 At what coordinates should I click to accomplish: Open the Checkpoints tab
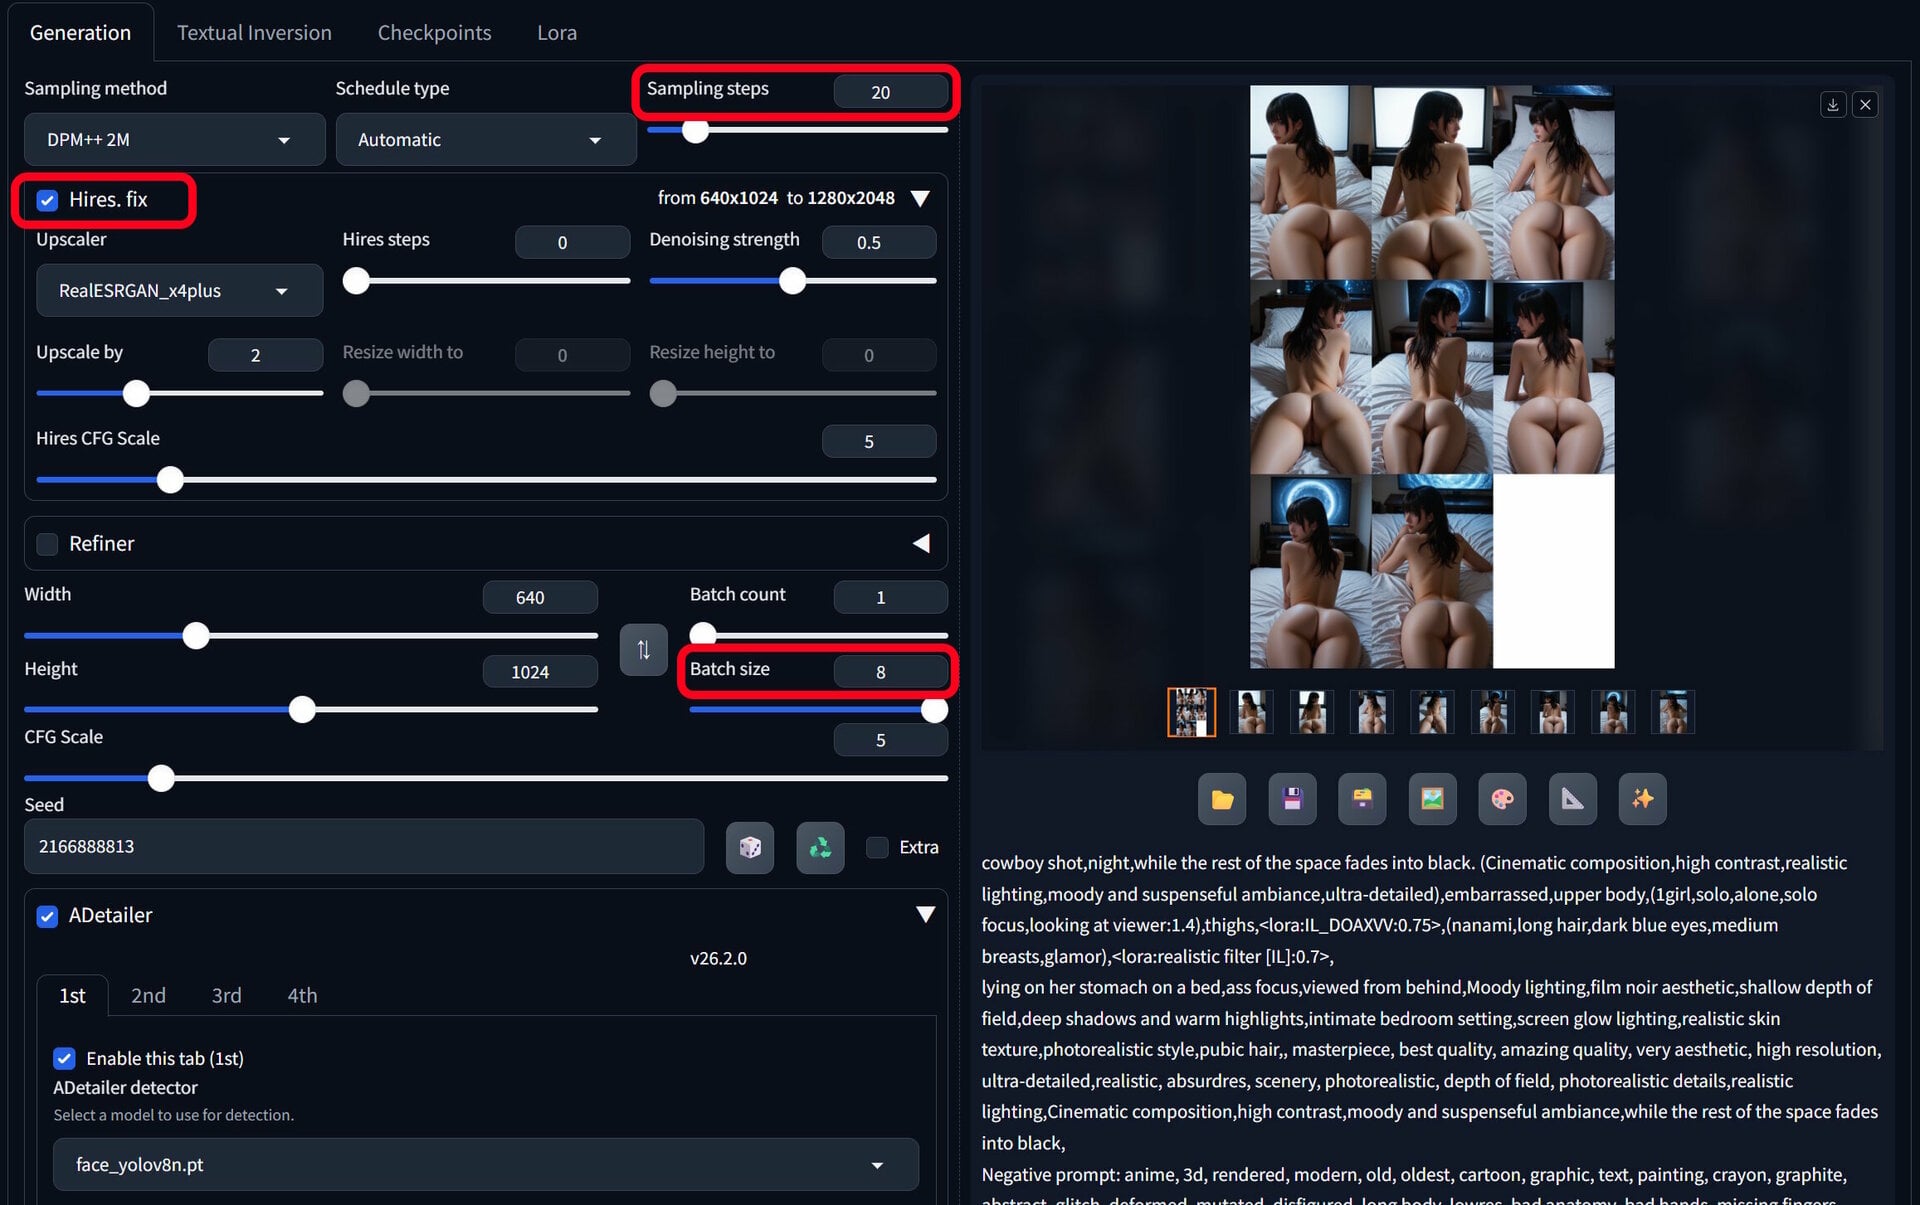pyautogui.click(x=434, y=32)
